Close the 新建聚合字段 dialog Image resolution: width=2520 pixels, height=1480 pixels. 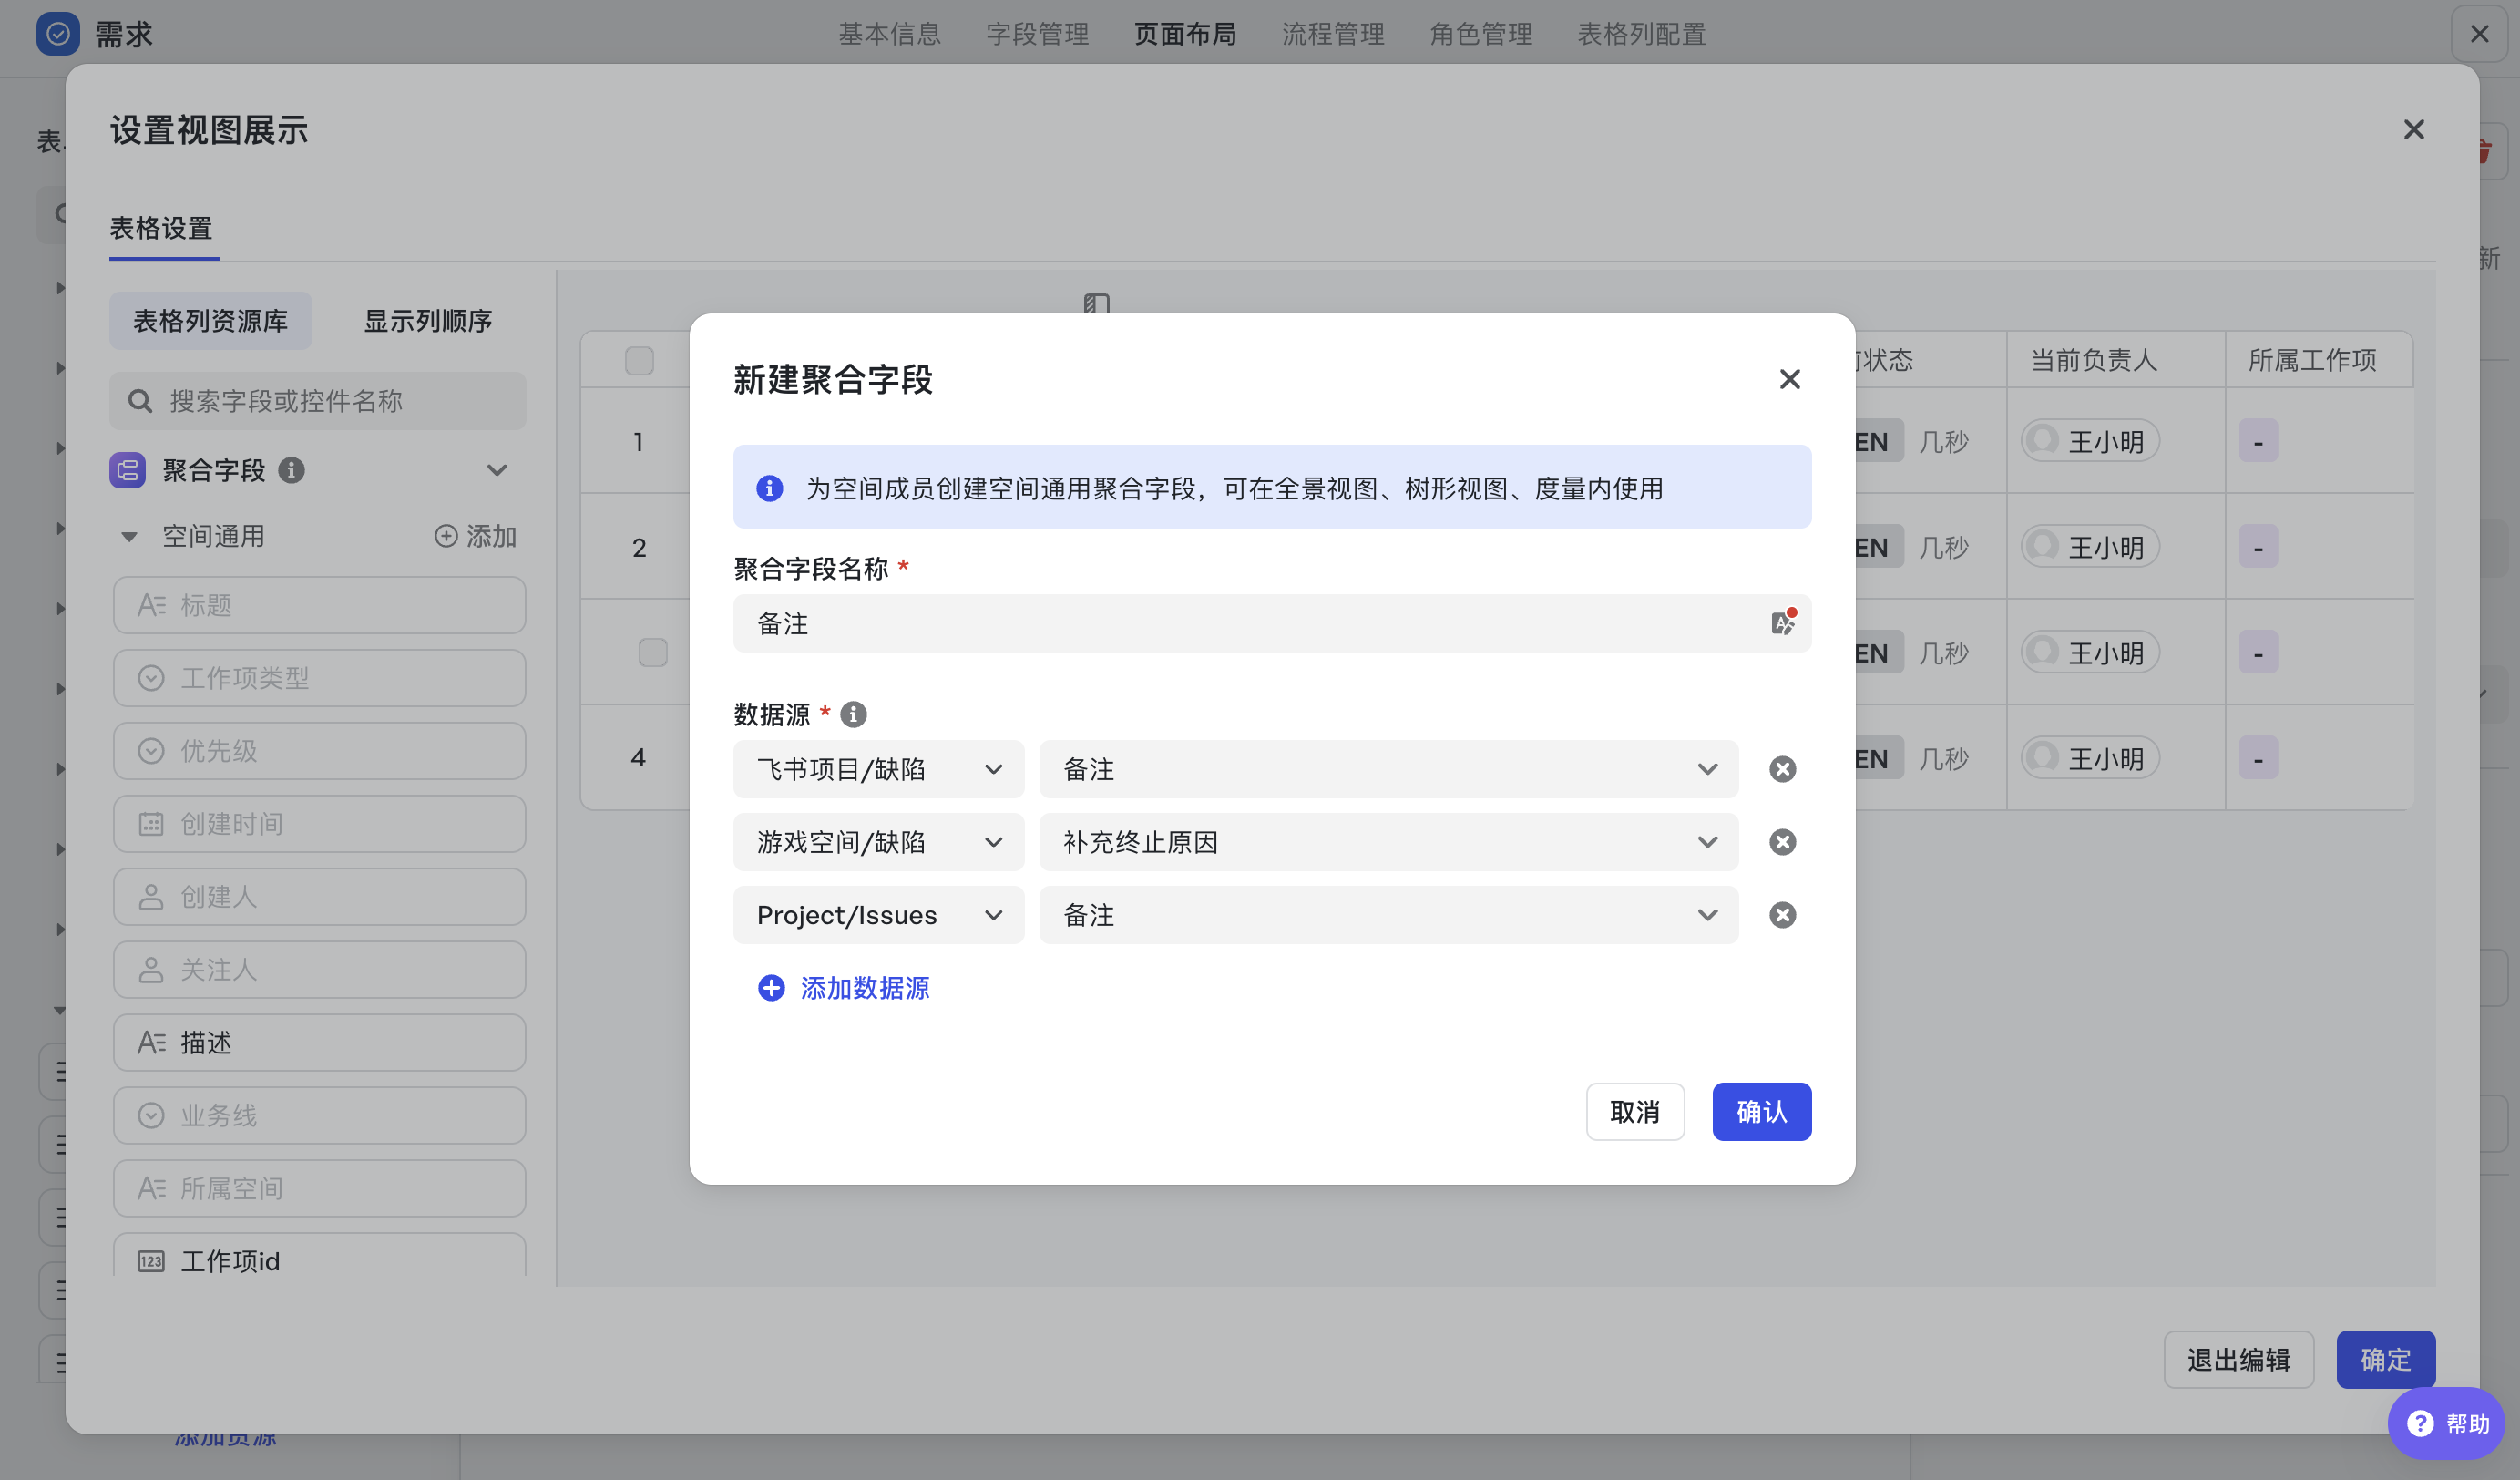click(x=1790, y=379)
